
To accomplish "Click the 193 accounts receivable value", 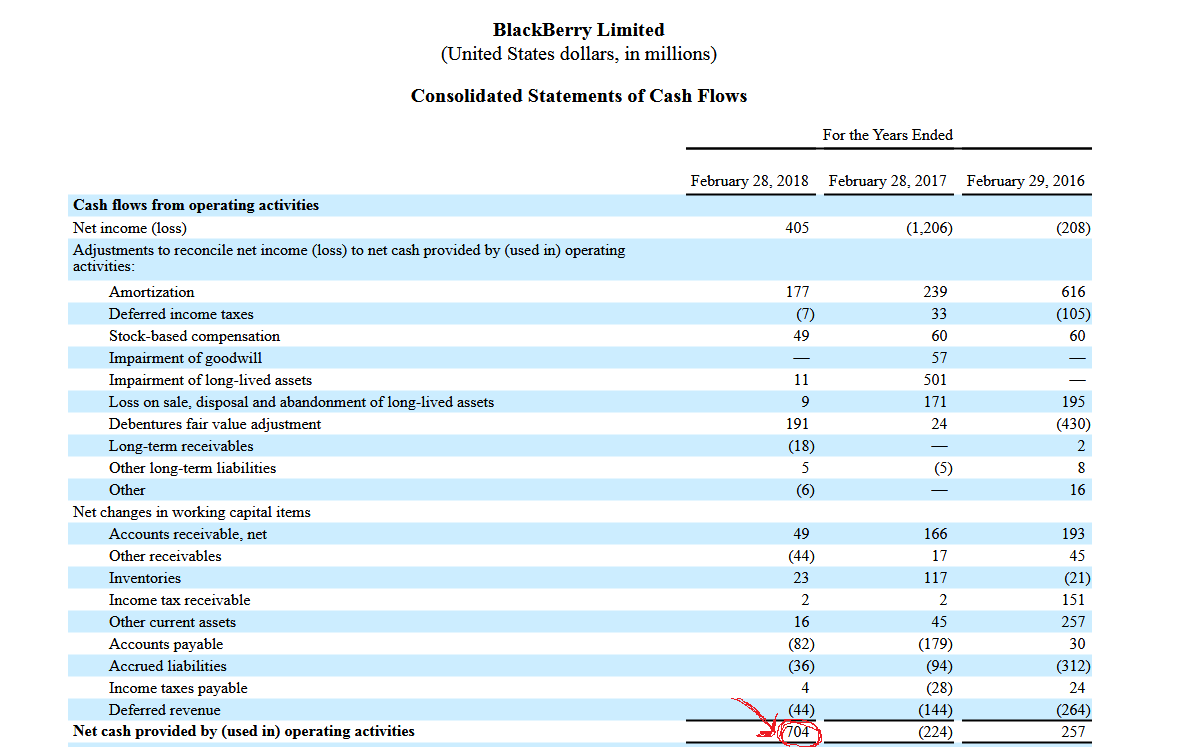I will pyautogui.click(x=1073, y=533).
